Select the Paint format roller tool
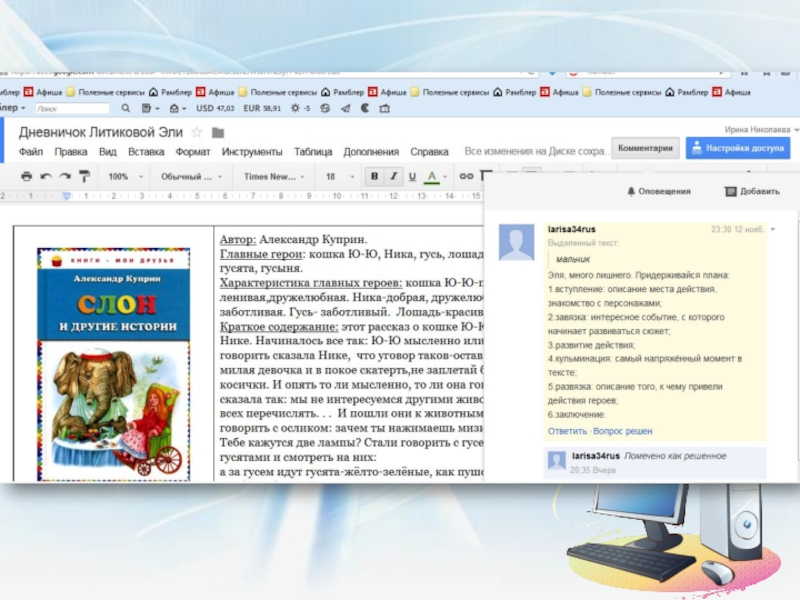The height and width of the screenshot is (600, 800). [x=84, y=176]
